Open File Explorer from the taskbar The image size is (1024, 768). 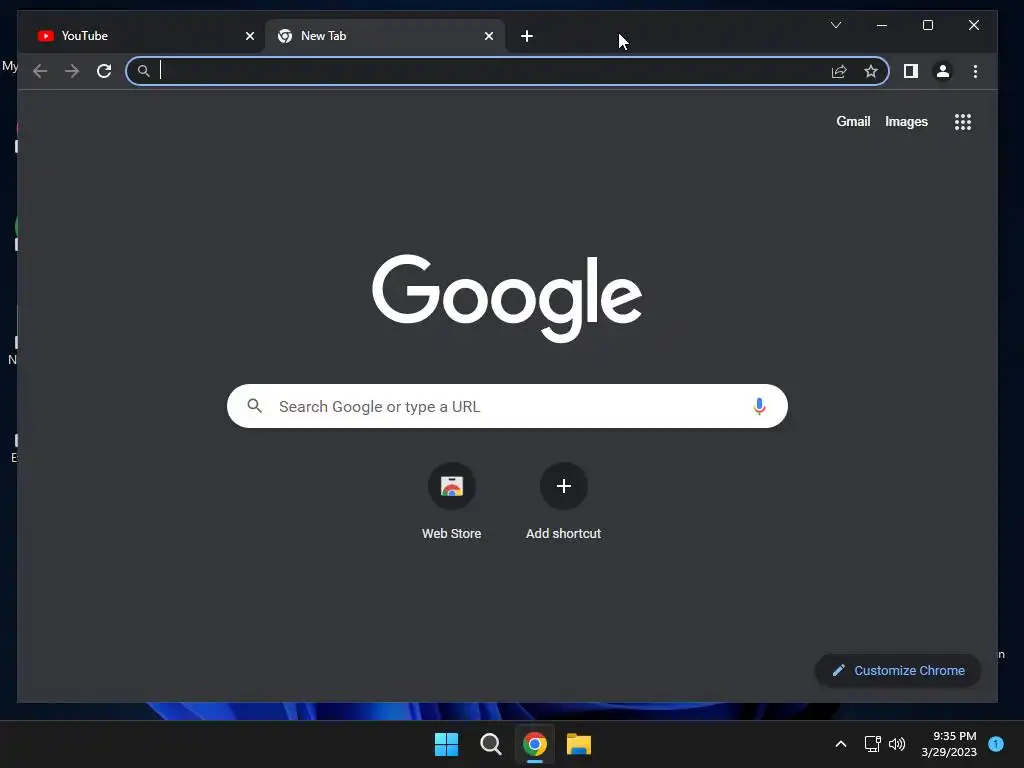(579, 744)
